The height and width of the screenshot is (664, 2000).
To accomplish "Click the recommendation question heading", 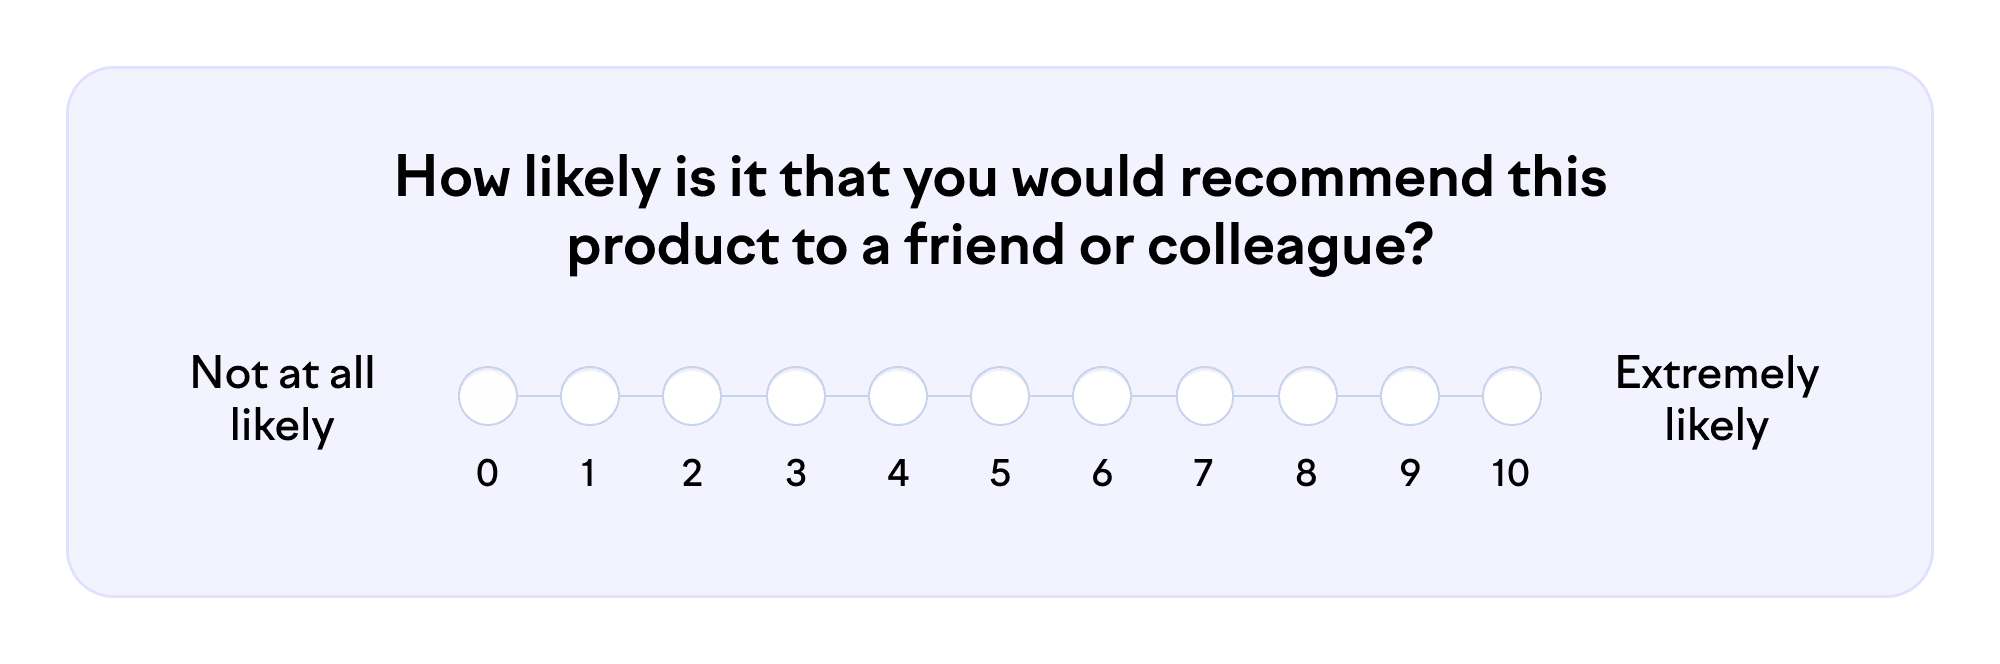I will click(1000, 211).
